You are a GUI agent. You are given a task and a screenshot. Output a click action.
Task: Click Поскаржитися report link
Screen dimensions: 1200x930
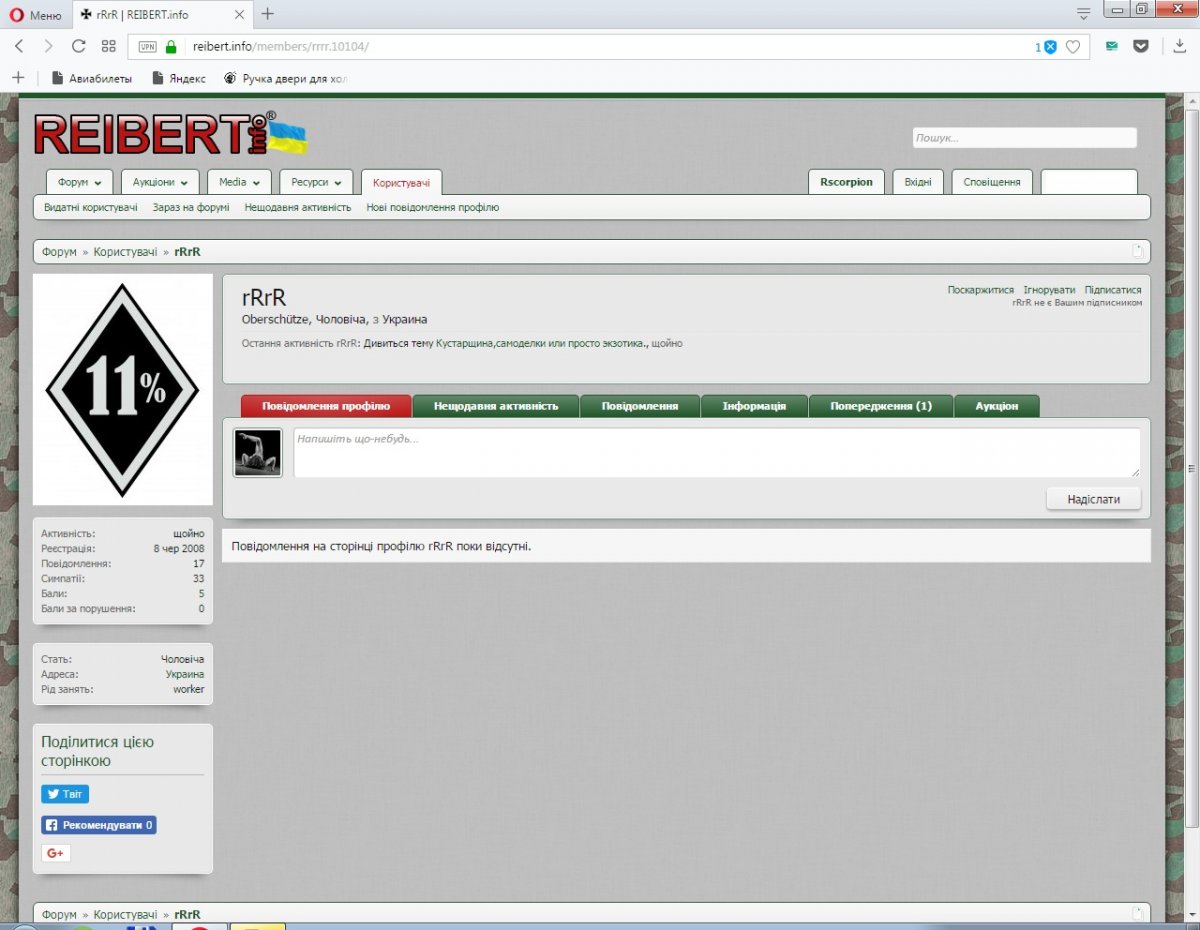(x=981, y=290)
